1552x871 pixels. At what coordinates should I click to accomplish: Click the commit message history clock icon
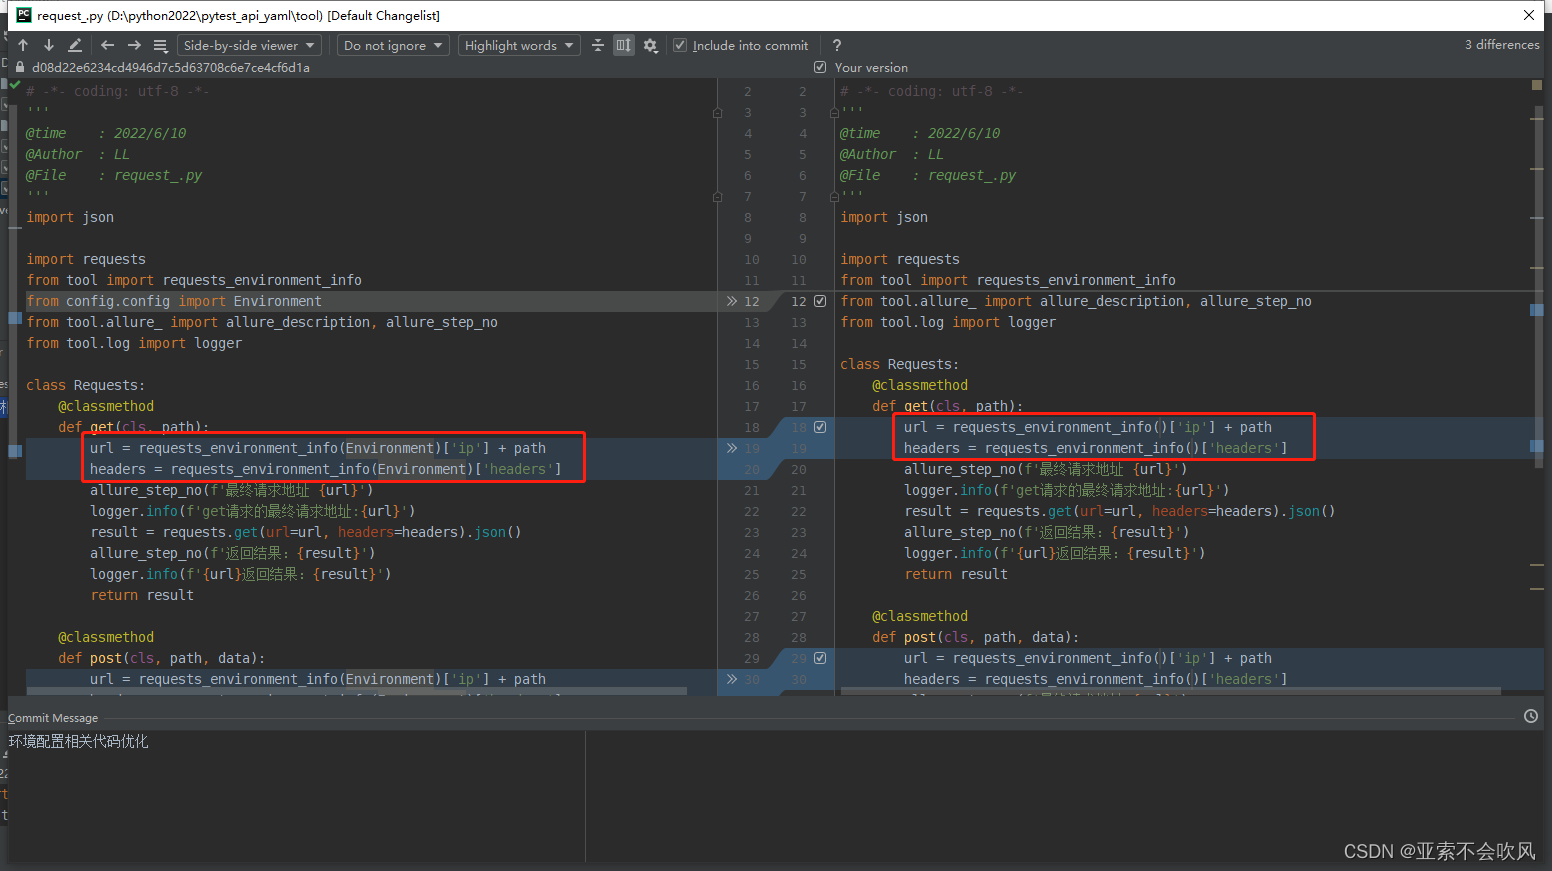tap(1531, 716)
